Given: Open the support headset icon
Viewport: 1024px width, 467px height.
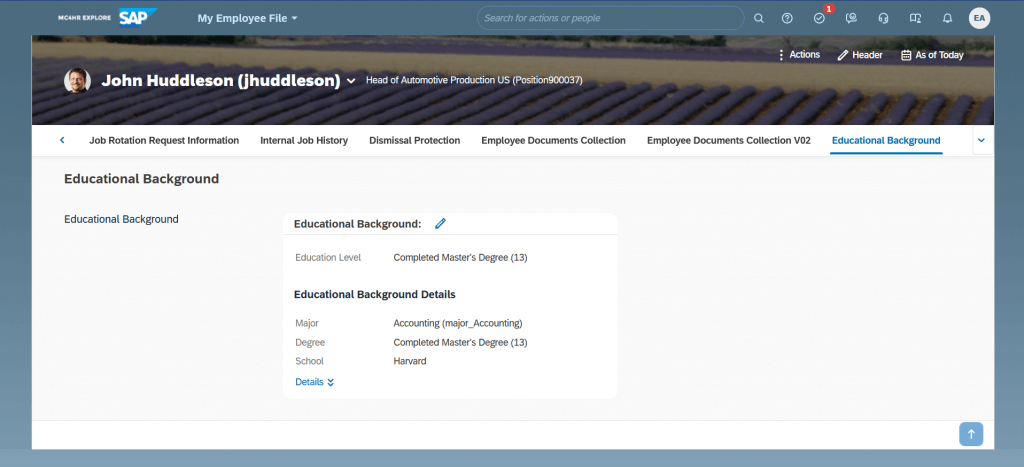Looking at the screenshot, I should [x=883, y=18].
